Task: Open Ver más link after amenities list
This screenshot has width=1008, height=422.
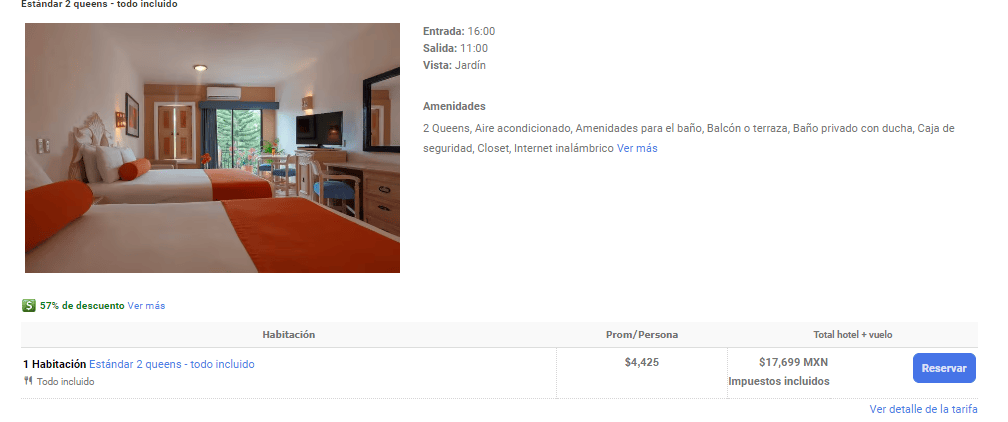Action: pyautogui.click(x=637, y=148)
